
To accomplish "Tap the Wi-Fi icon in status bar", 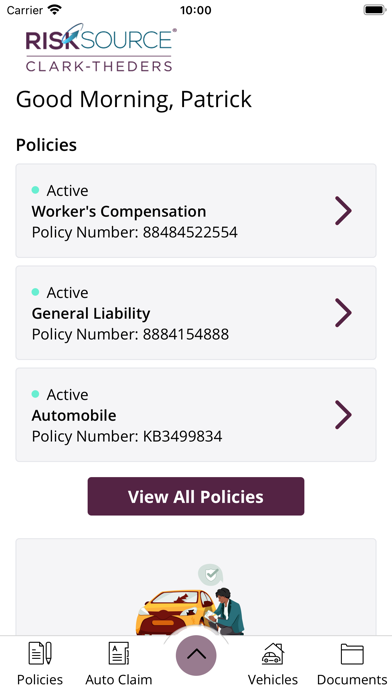I will 55,10.
